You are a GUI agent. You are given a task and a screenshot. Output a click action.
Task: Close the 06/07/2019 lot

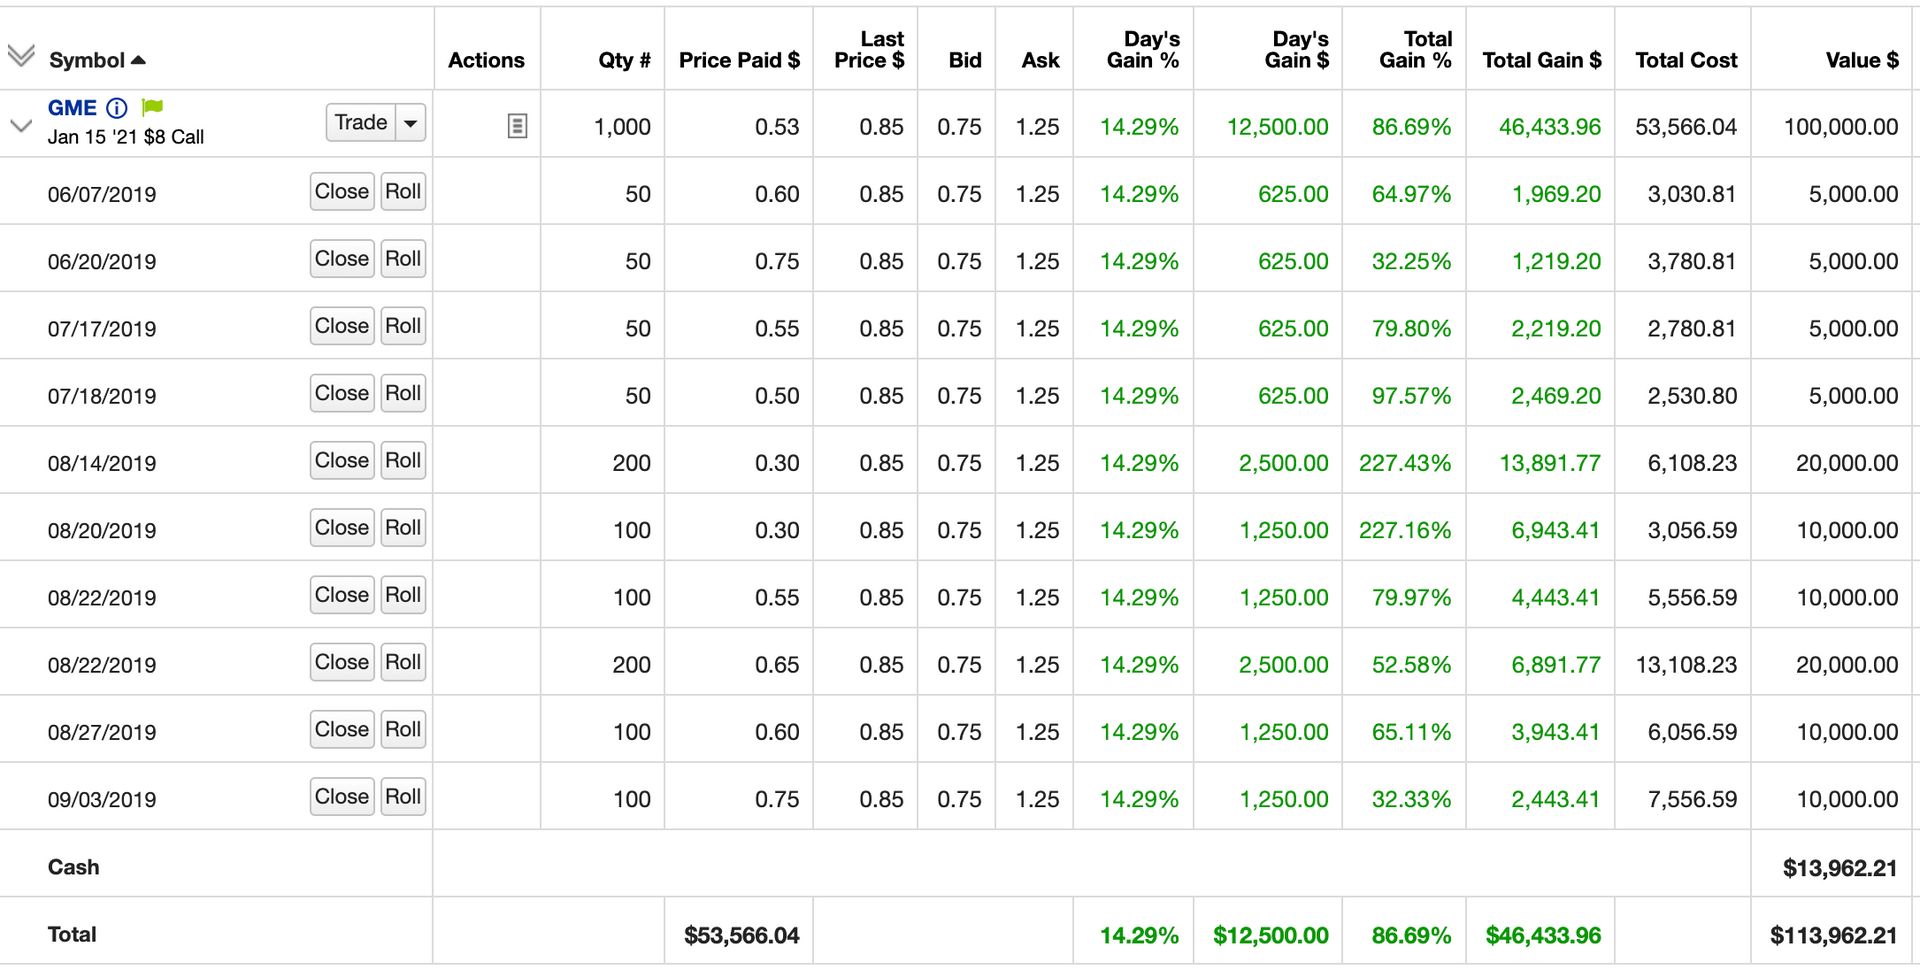coord(342,191)
